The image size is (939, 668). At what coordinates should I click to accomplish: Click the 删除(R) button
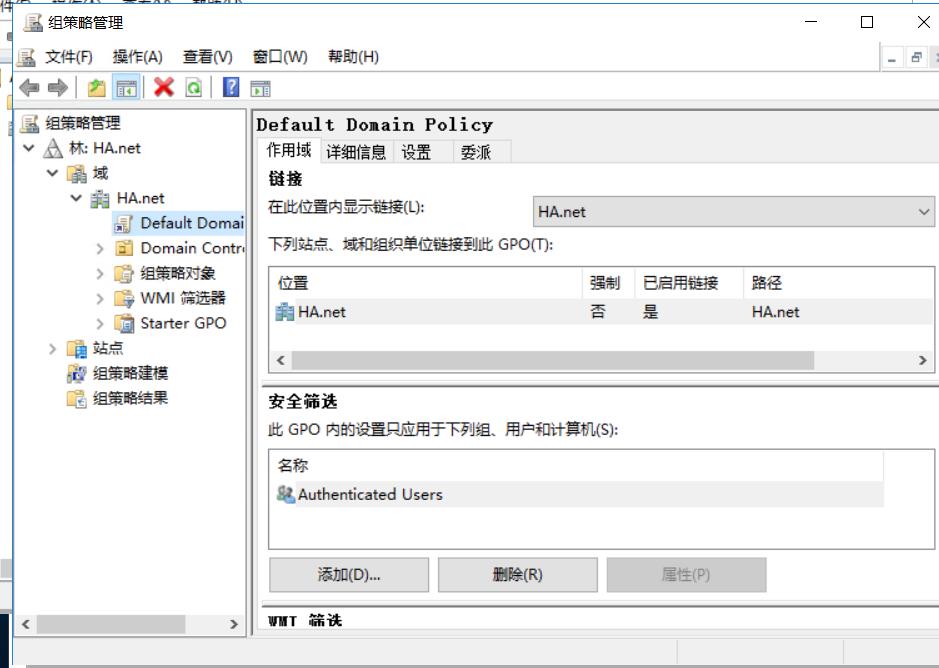(517, 575)
